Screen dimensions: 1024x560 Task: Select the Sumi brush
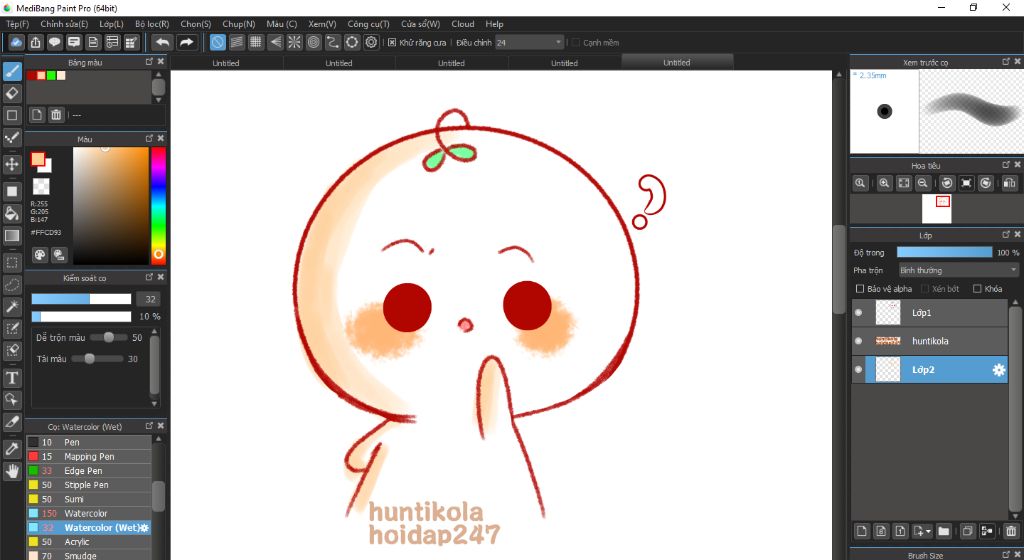[x=89, y=499]
